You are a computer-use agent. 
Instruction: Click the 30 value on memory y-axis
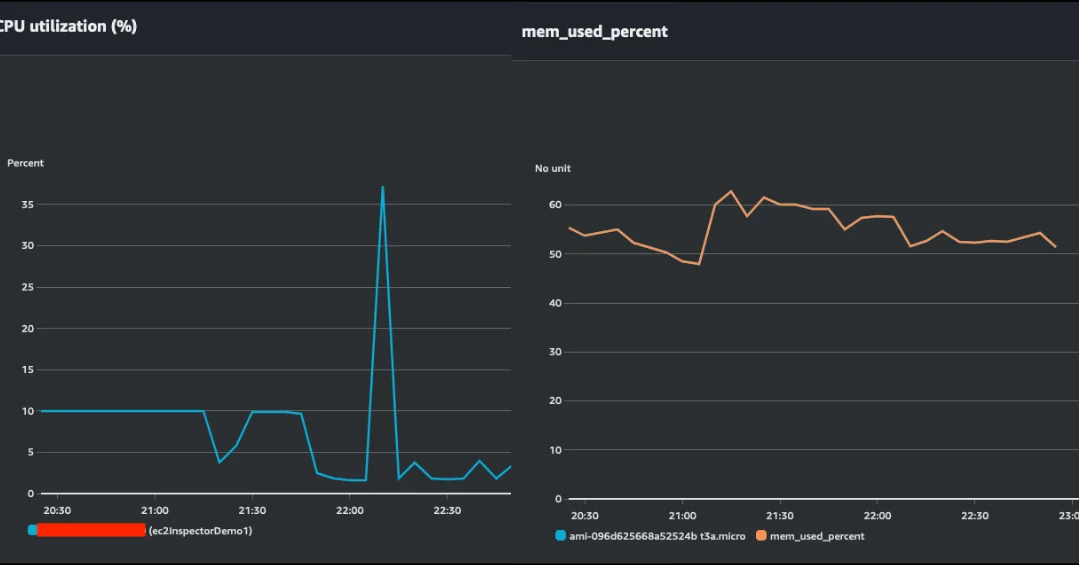555,352
